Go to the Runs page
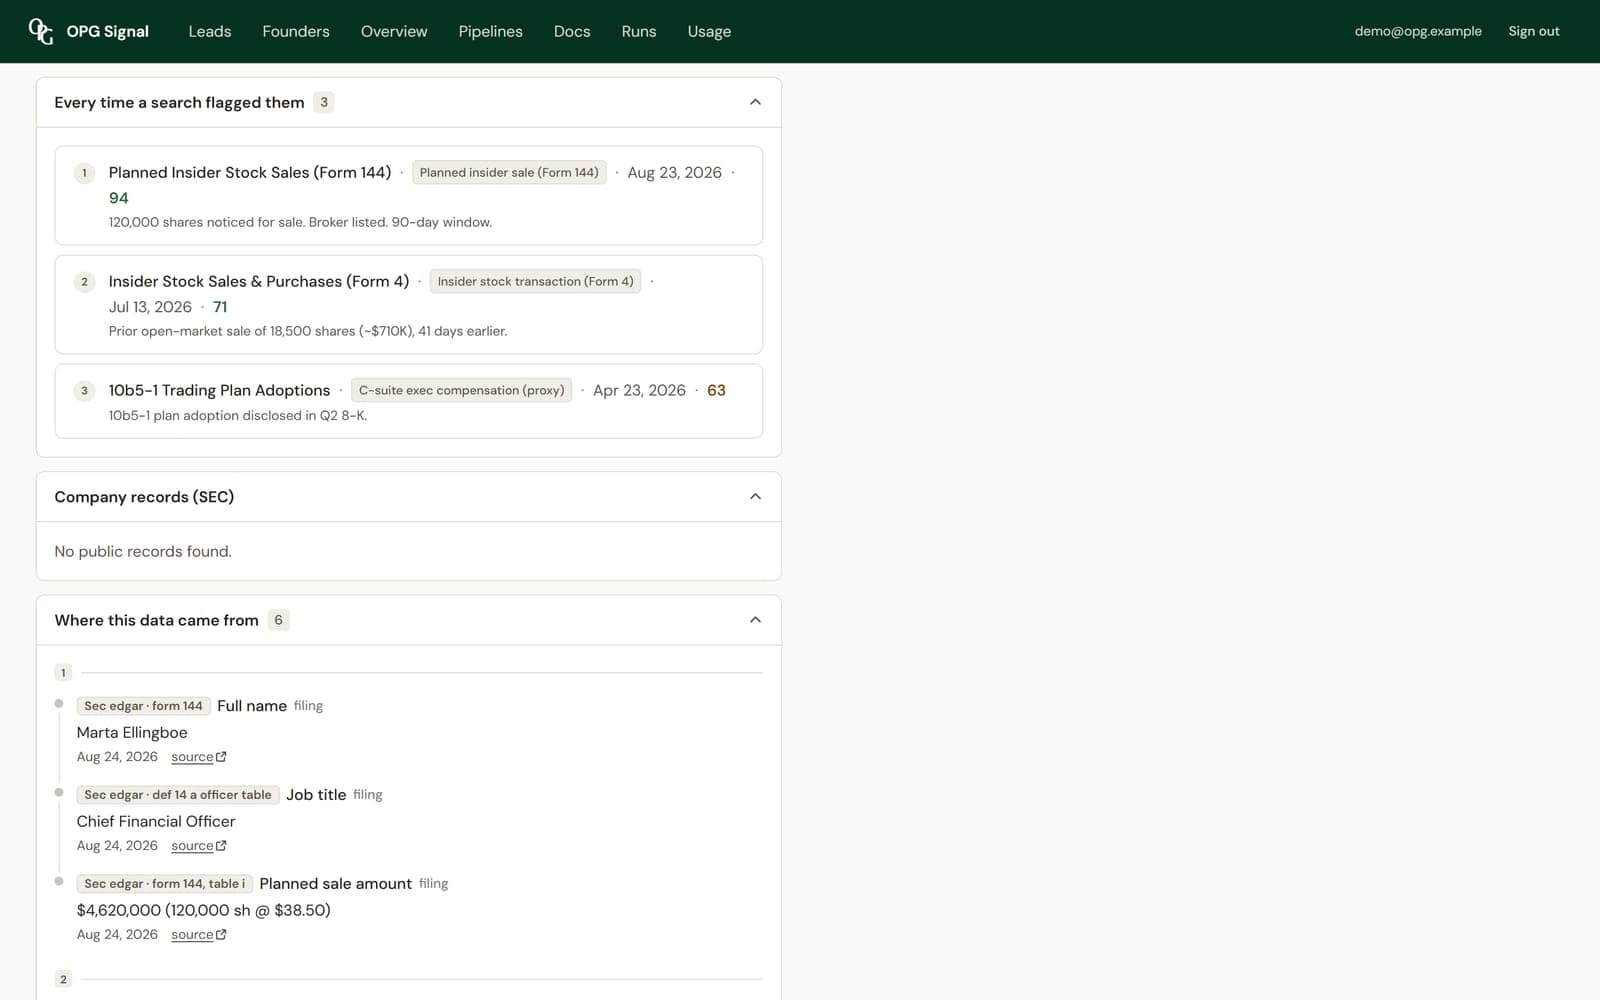The image size is (1600, 1000). tap(639, 31)
